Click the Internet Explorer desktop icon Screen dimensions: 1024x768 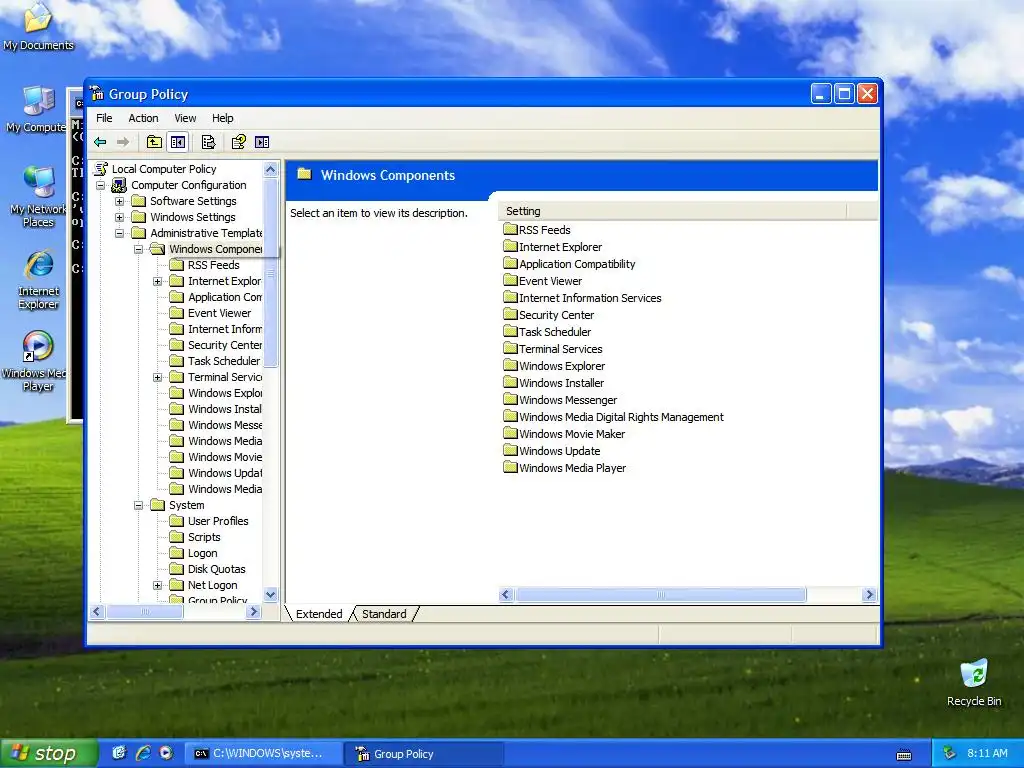tap(38, 279)
